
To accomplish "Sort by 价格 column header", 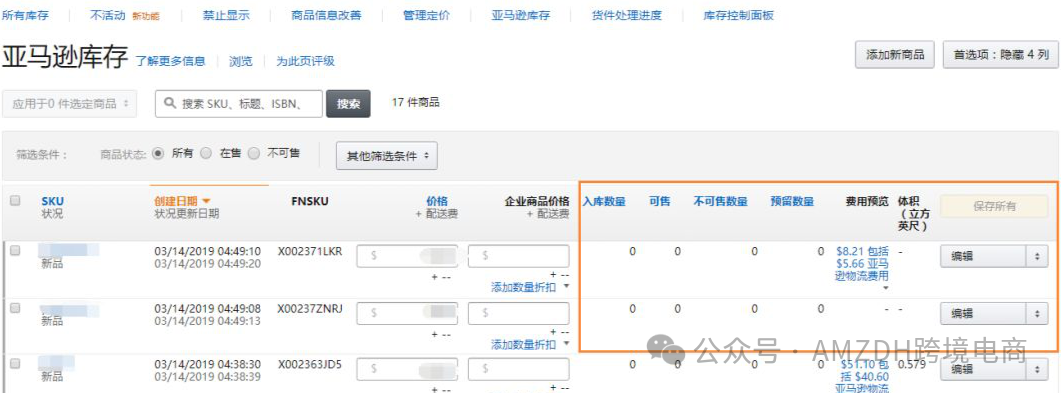I will (436, 201).
